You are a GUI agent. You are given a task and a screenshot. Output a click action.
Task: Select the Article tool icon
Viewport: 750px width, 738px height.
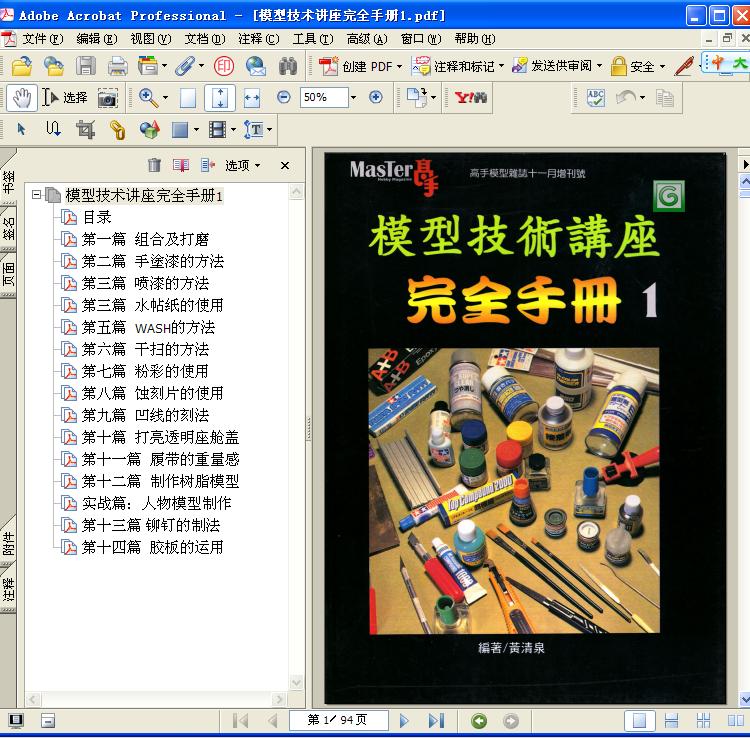point(53,129)
